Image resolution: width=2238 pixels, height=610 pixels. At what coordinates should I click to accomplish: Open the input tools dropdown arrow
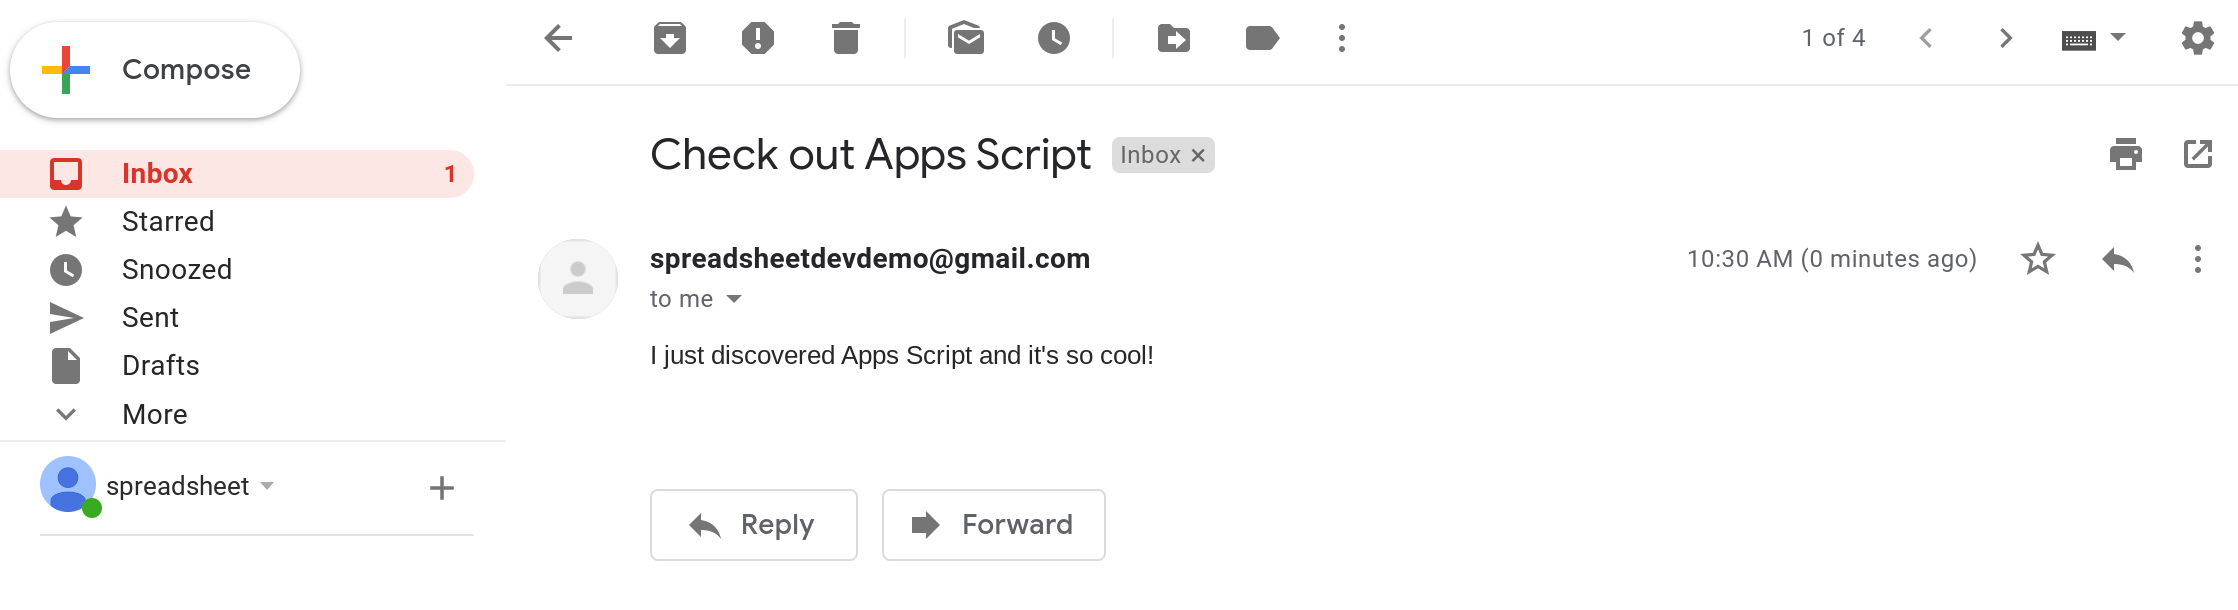tap(2118, 38)
